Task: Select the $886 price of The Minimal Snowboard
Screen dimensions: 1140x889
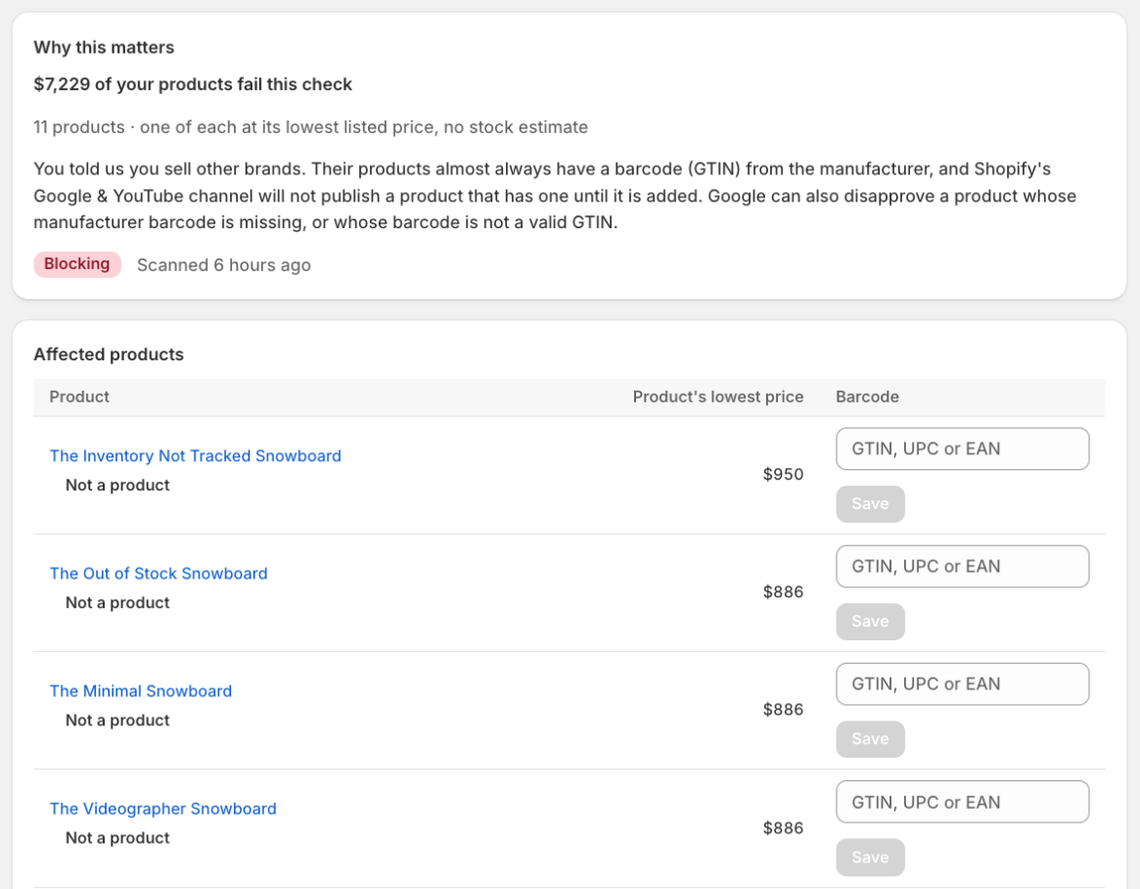Action: [783, 710]
